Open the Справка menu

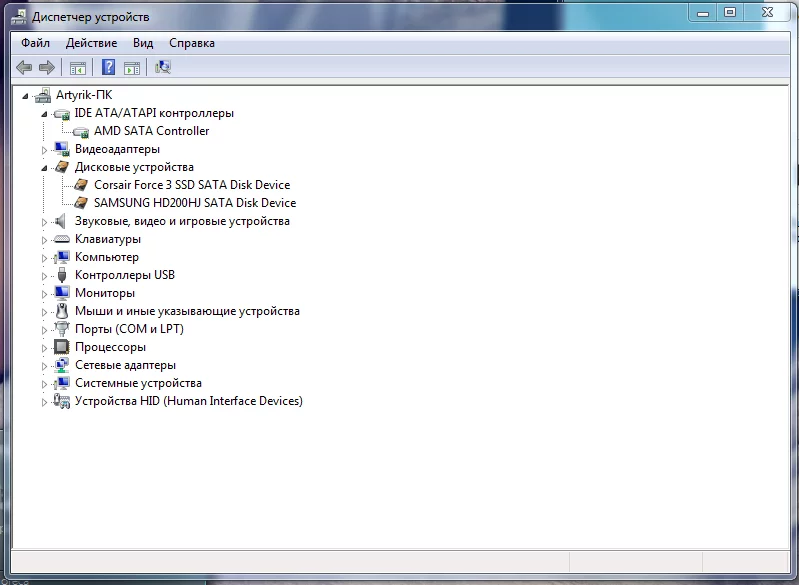pos(192,43)
